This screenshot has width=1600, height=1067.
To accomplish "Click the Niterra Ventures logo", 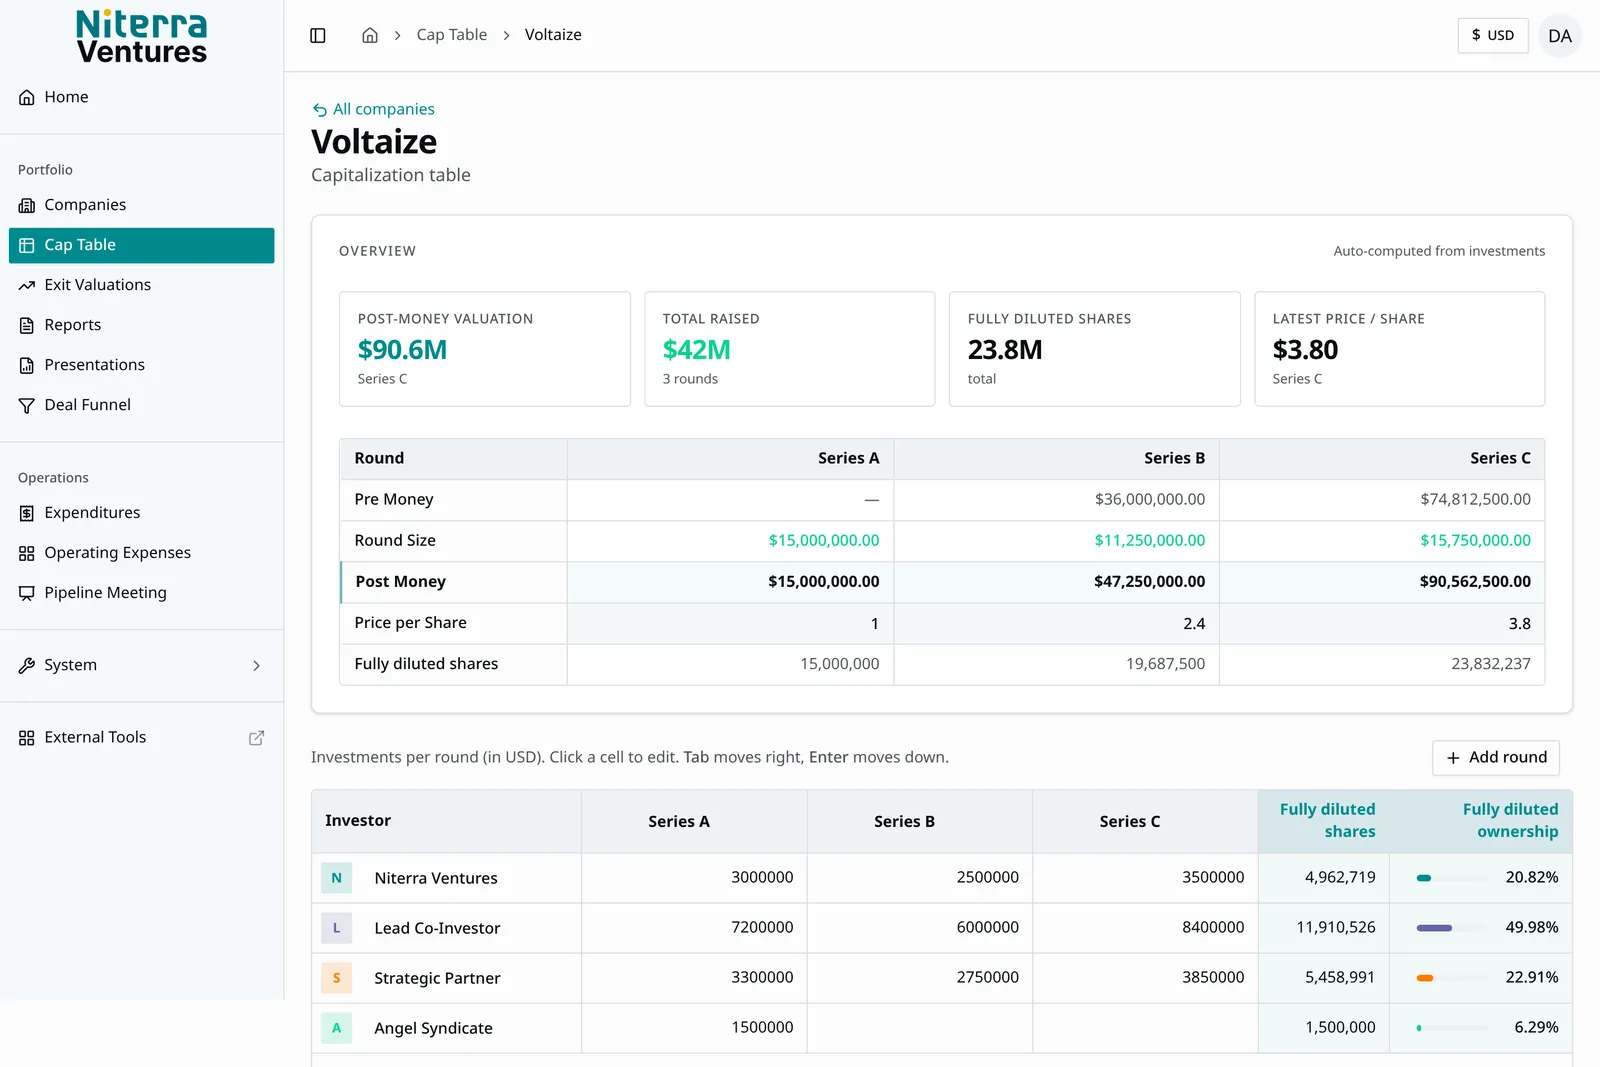I will coord(142,37).
